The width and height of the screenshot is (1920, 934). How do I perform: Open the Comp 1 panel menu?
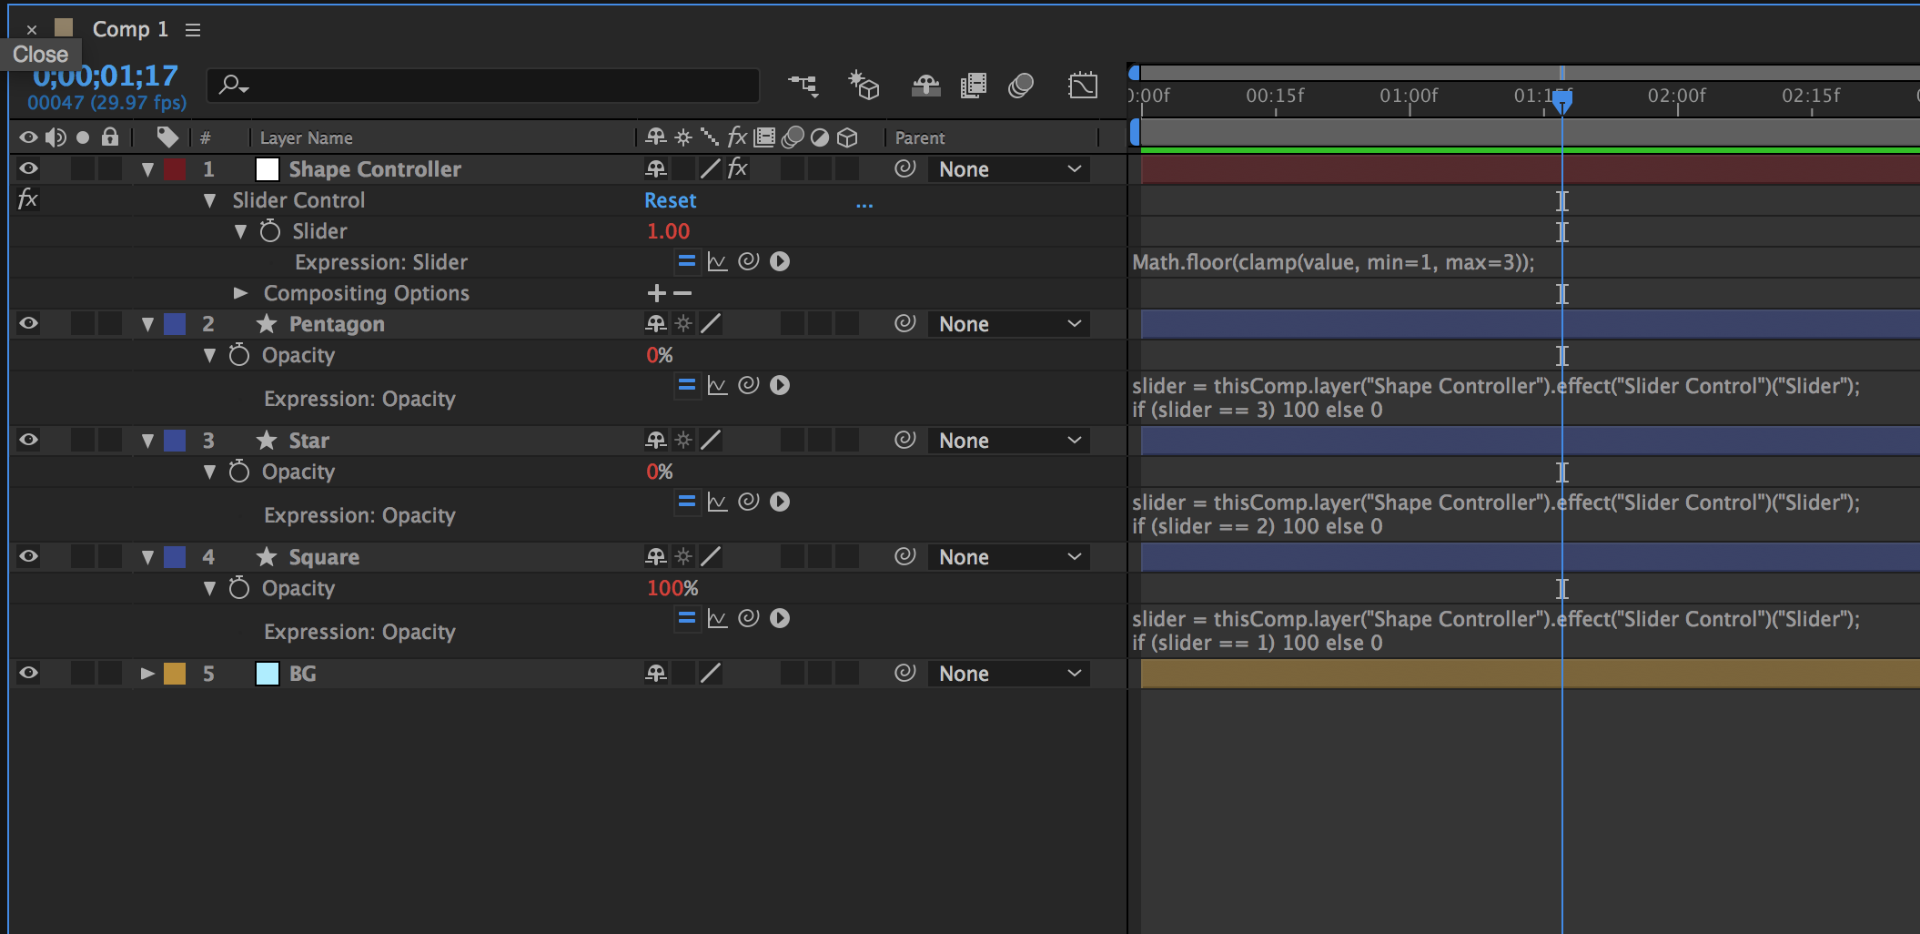[x=193, y=30]
